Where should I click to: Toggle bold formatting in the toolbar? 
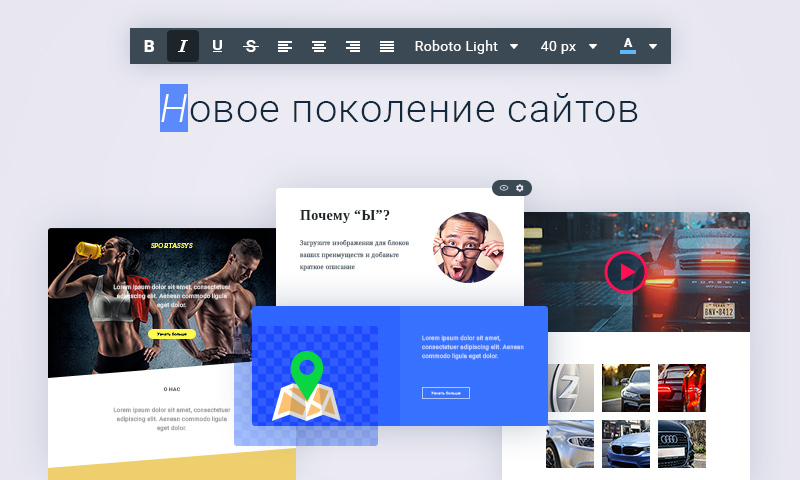click(x=149, y=46)
